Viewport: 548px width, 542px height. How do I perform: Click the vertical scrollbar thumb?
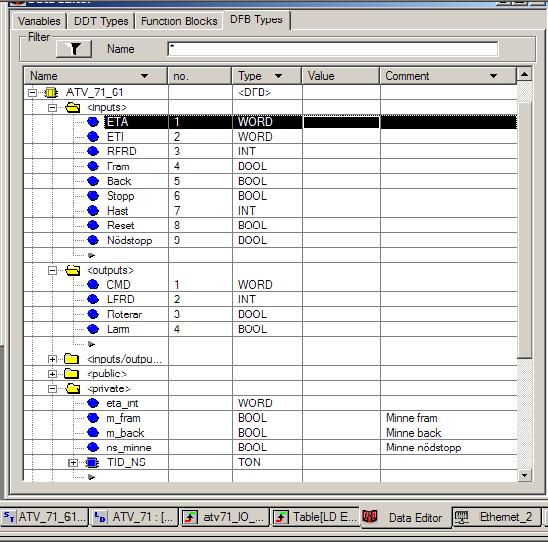(524, 229)
